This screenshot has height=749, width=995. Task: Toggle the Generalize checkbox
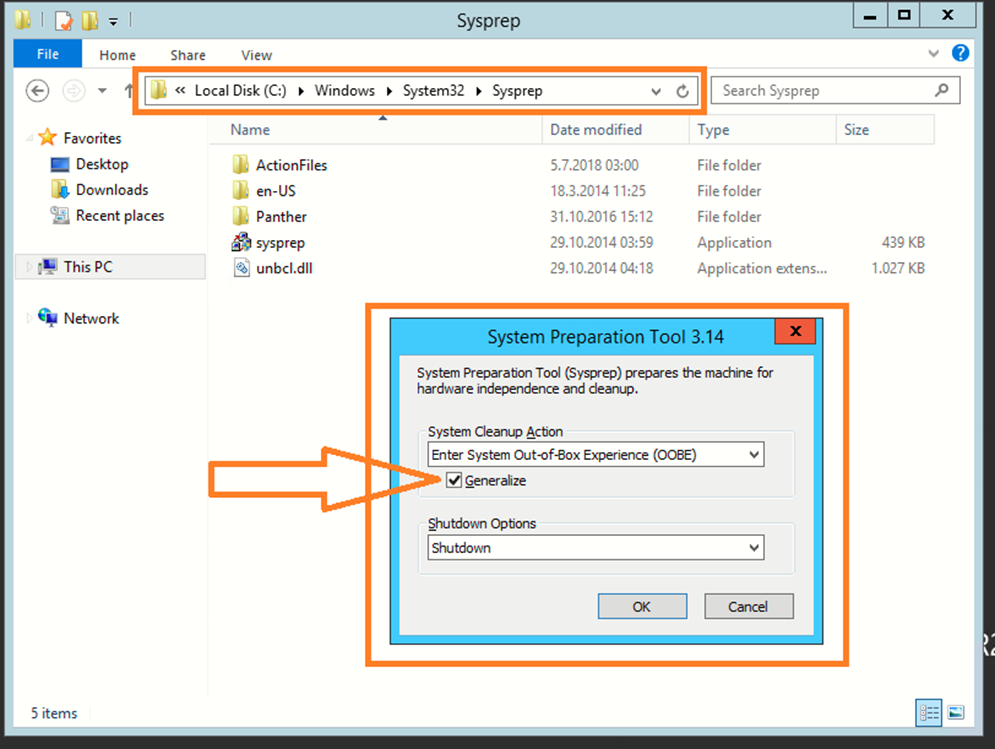point(454,481)
